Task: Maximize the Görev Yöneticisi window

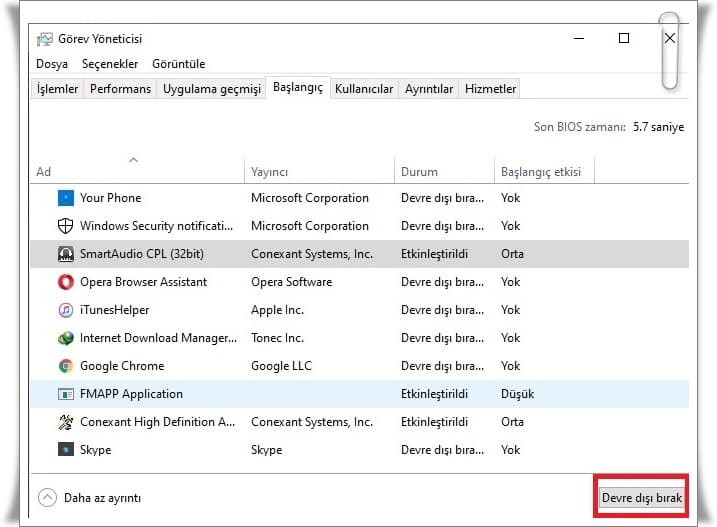Action: (x=624, y=38)
